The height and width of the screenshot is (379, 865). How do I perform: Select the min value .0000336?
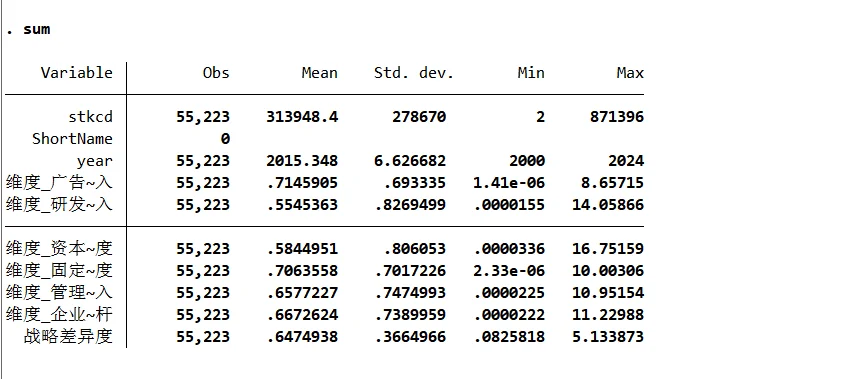[509, 249]
